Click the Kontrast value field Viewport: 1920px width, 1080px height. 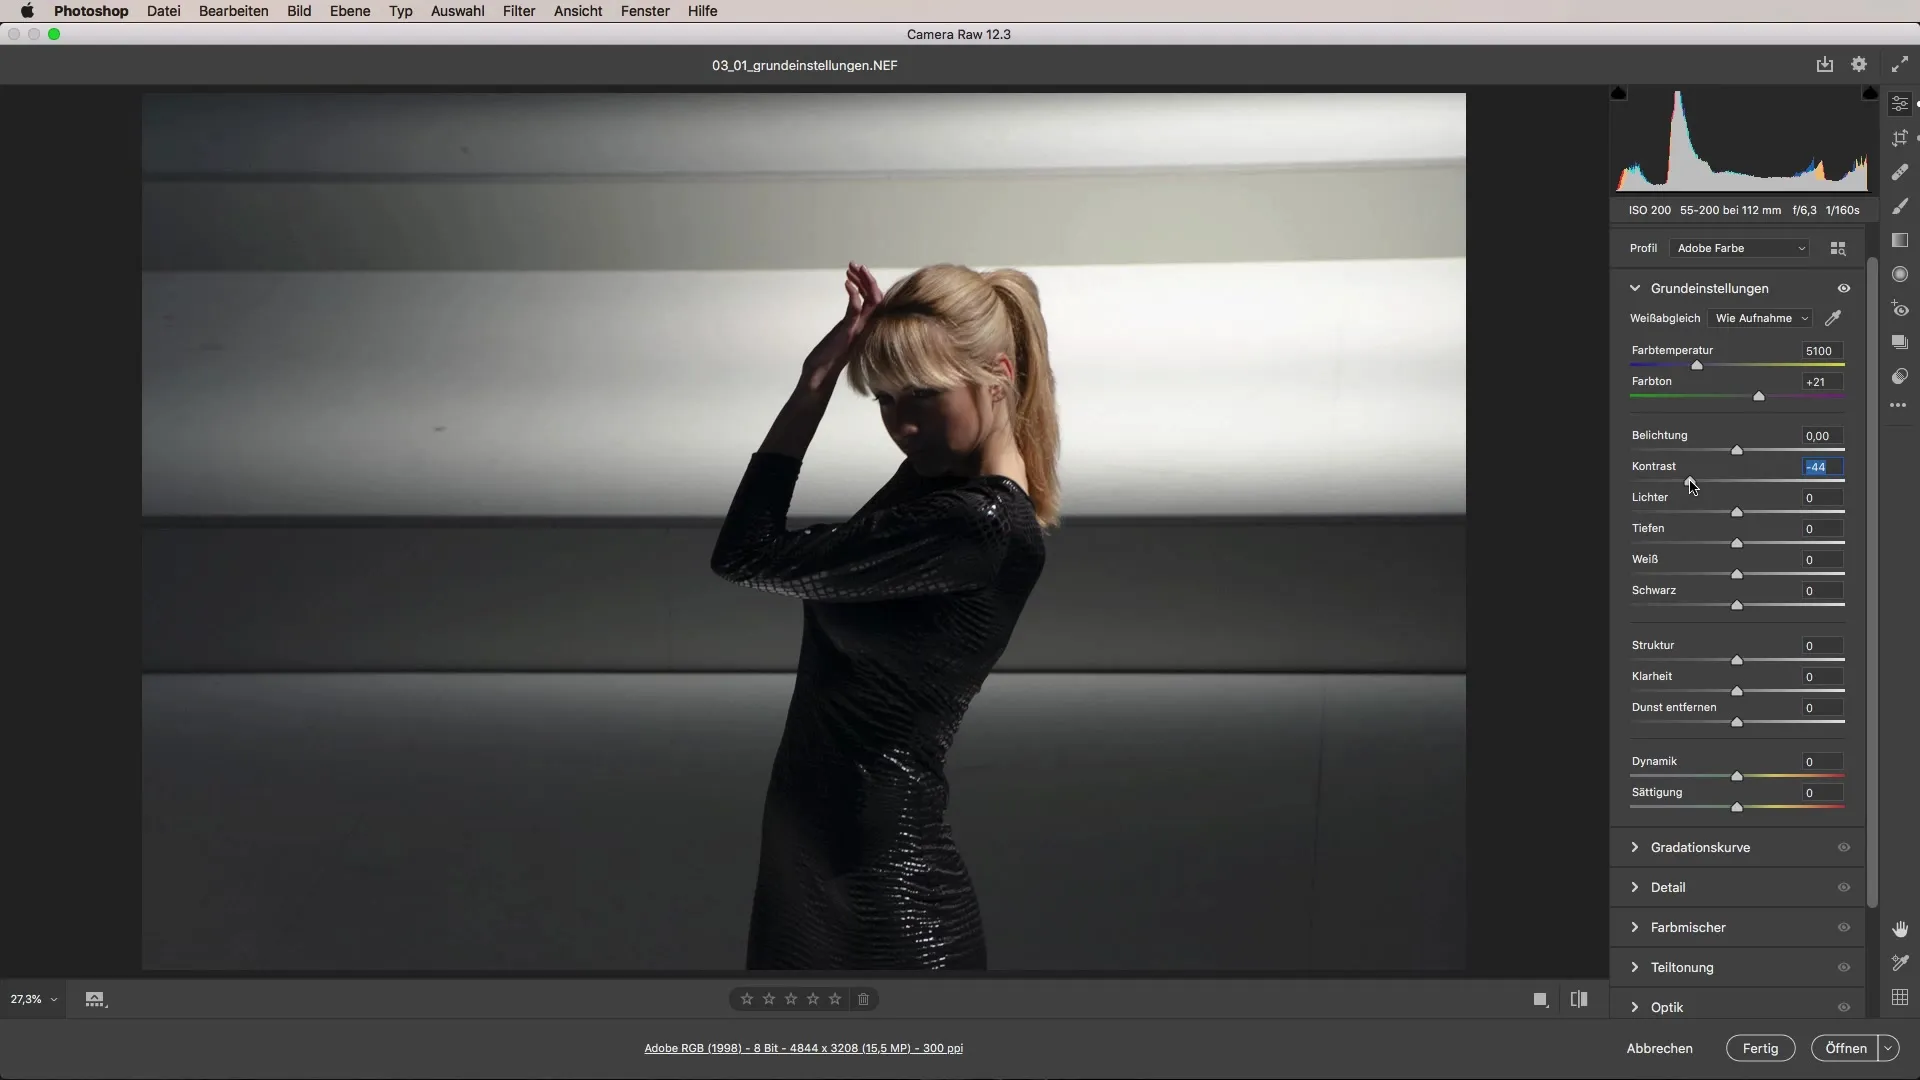pyautogui.click(x=1822, y=467)
